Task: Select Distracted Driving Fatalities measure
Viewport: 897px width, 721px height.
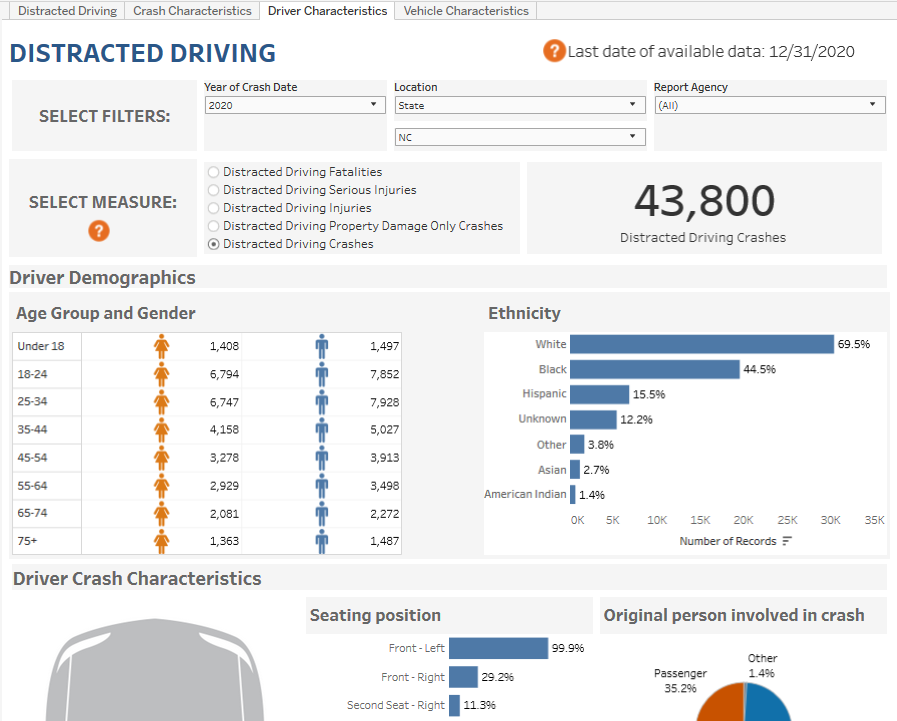Action: pyautogui.click(x=213, y=172)
